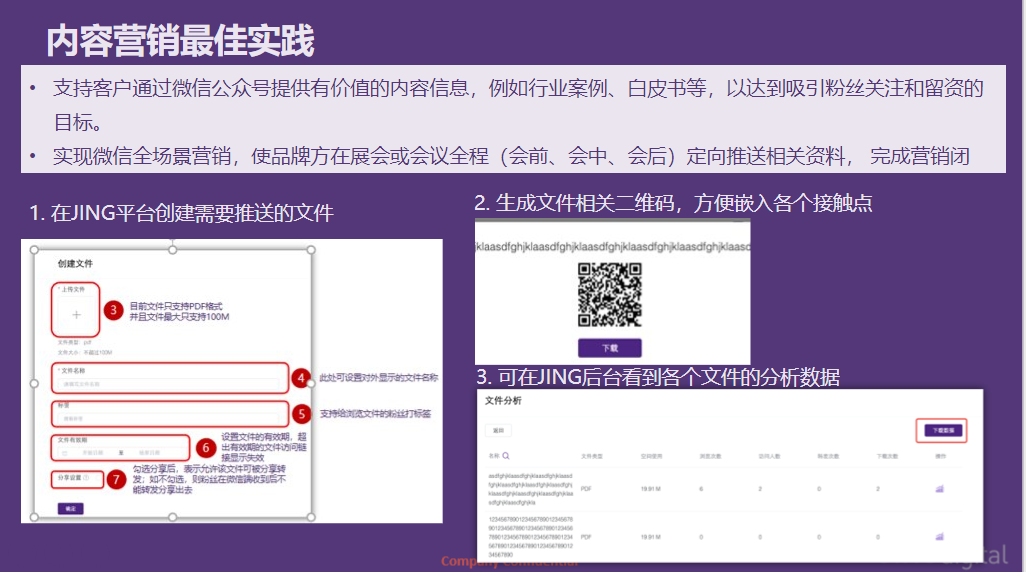This screenshot has height=572, width=1026.
Task: Click the plus icon to upload file
Action: [x=76, y=314]
